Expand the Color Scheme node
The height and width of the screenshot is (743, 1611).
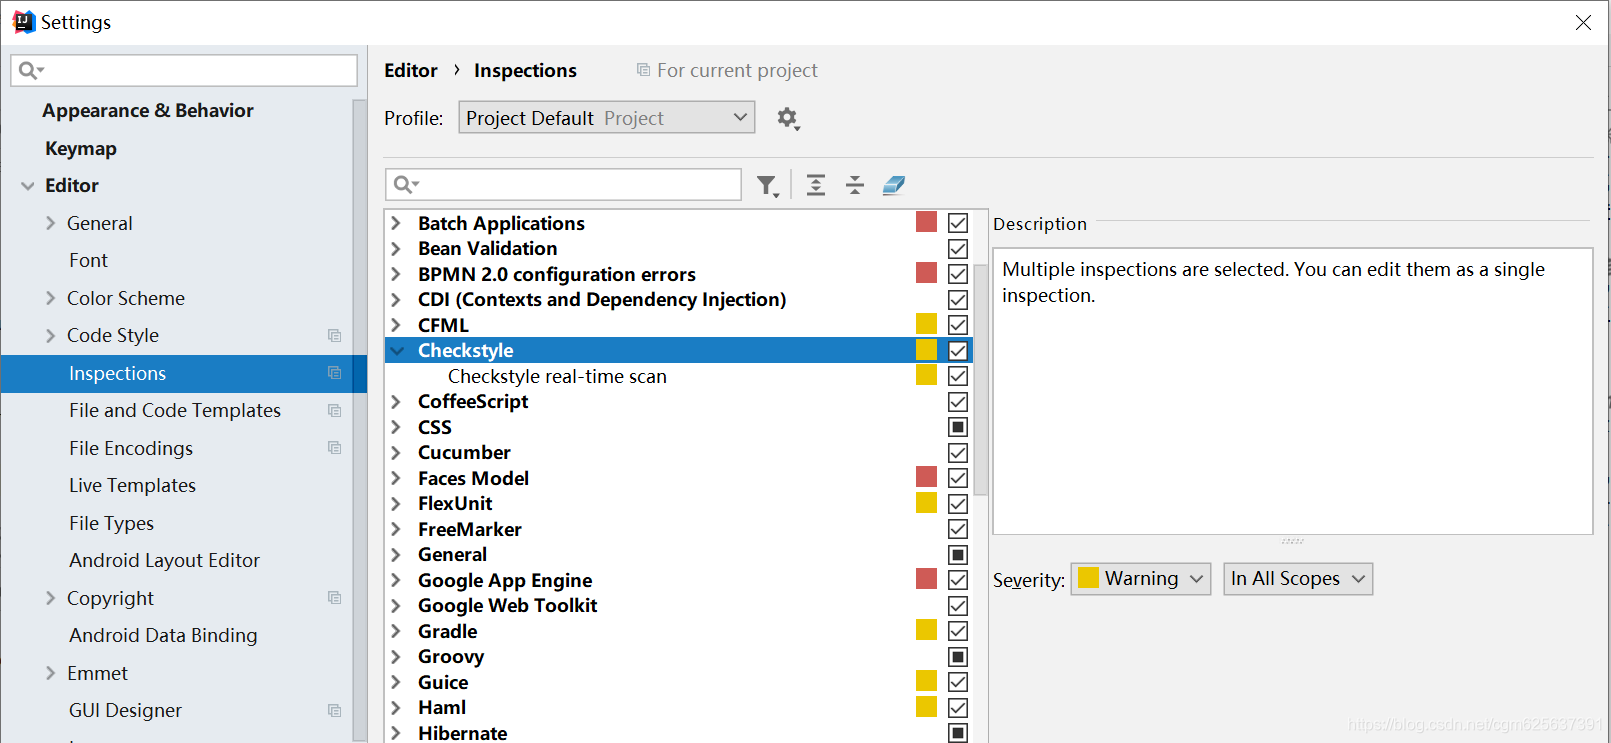tap(50, 298)
